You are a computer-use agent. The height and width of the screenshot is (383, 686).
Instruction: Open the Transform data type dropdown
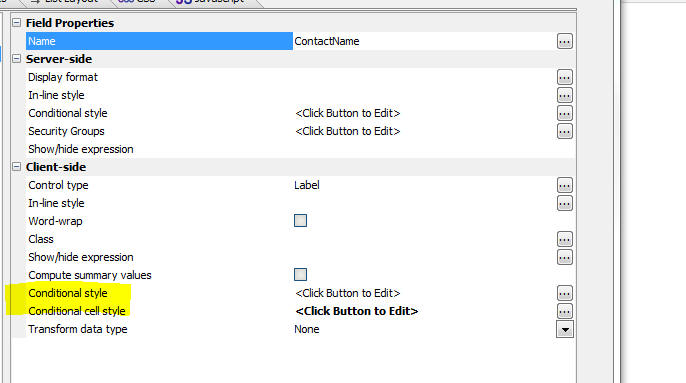coord(564,330)
